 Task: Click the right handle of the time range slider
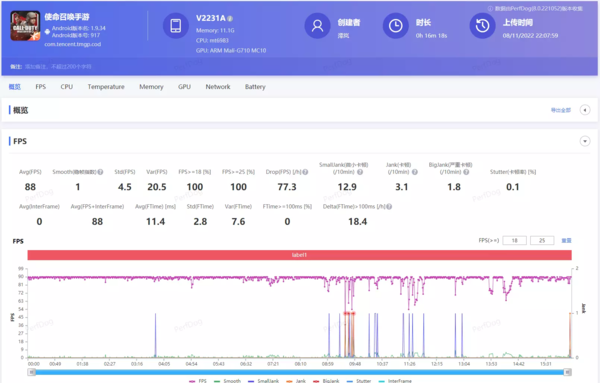(568, 372)
